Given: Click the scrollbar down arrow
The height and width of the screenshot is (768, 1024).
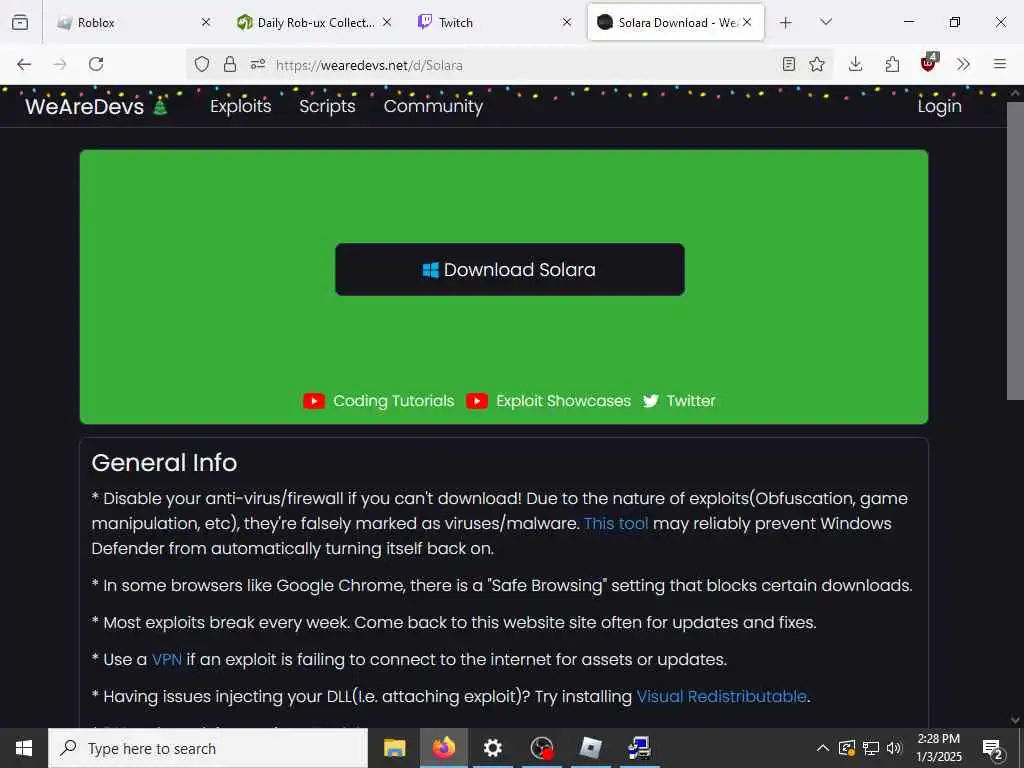Looking at the screenshot, I should point(1016,720).
